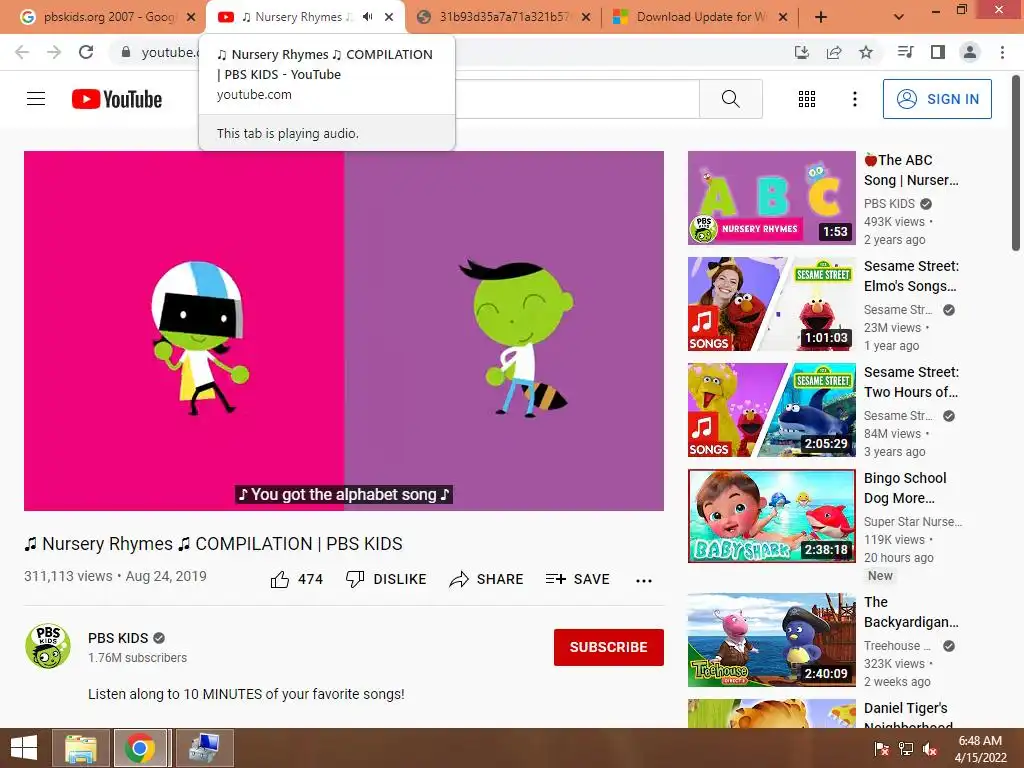This screenshot has height=768, width=1024.
Task: Click the YouTube logo
Action: pyautogui.click(x=117, y=99)
